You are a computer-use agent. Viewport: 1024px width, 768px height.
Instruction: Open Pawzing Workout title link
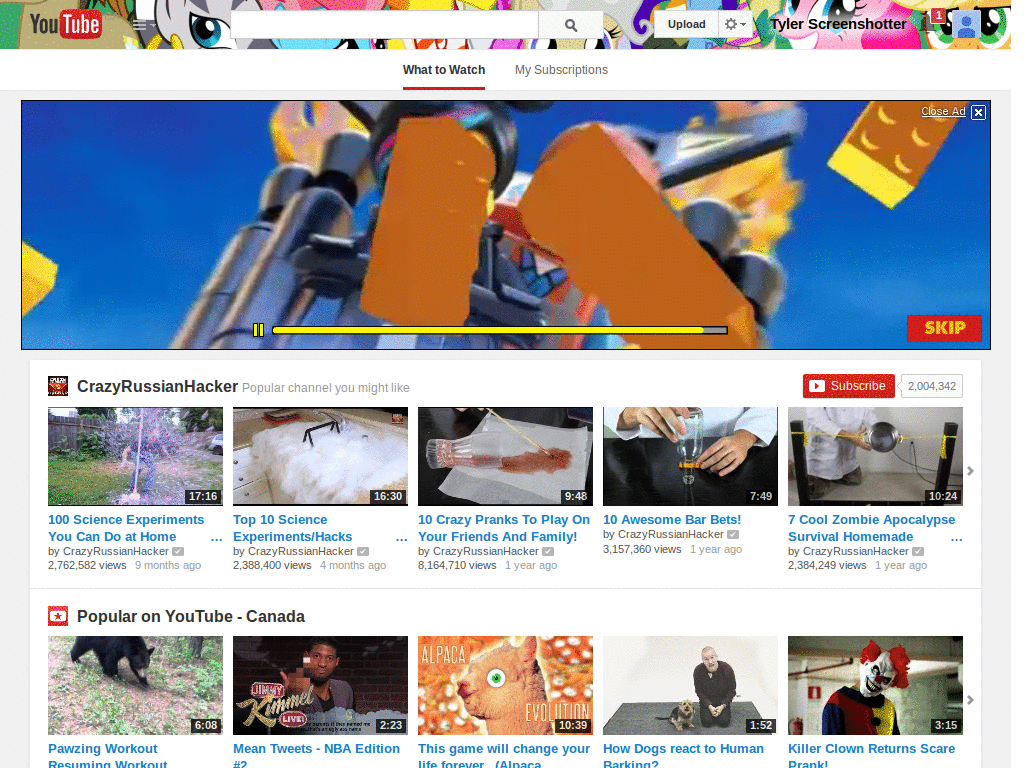click(x=108, y=756)
